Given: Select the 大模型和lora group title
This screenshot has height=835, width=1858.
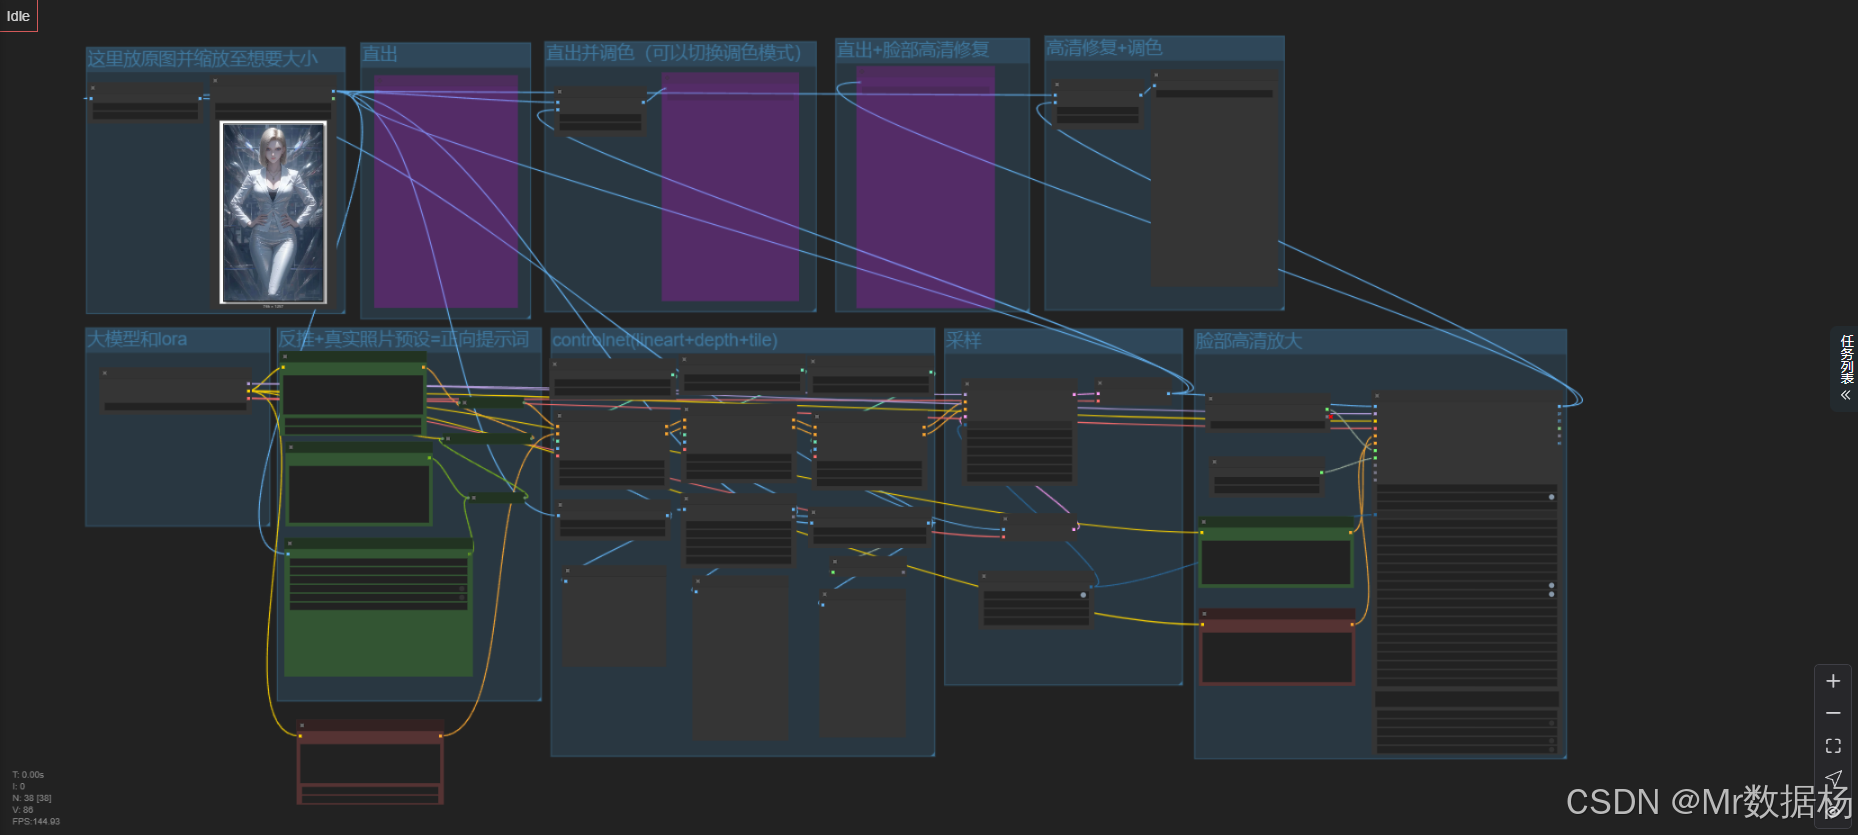Looking at the screenshot, I should point(137,340).
